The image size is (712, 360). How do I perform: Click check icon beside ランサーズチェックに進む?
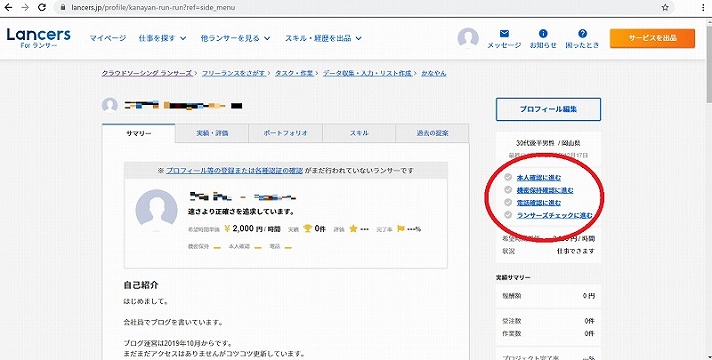coord(508,215)
